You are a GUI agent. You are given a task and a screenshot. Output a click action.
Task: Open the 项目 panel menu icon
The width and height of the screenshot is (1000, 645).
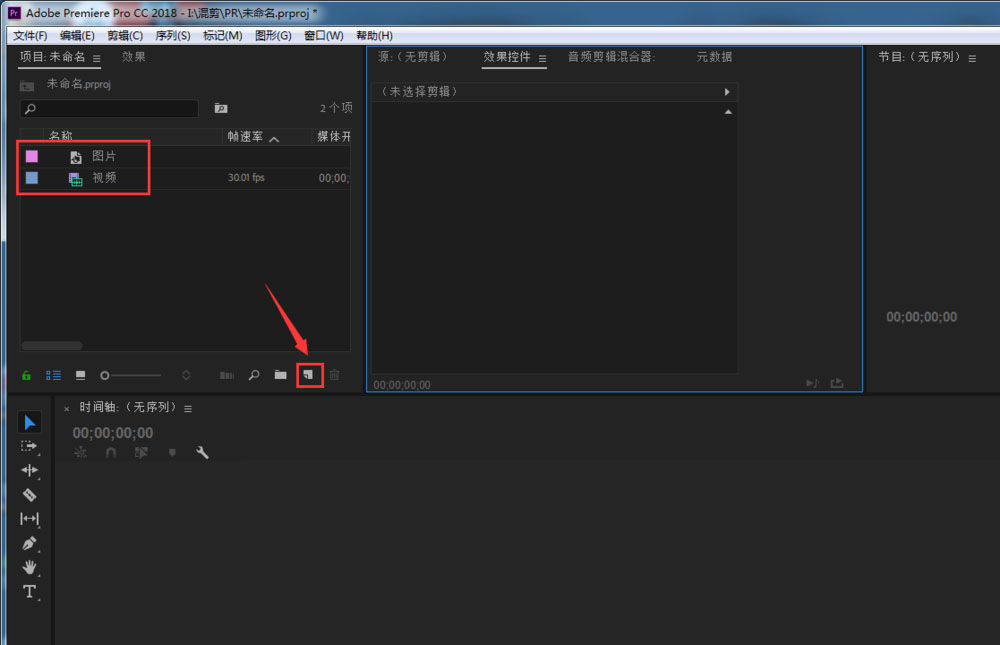(x=96, y=59)
